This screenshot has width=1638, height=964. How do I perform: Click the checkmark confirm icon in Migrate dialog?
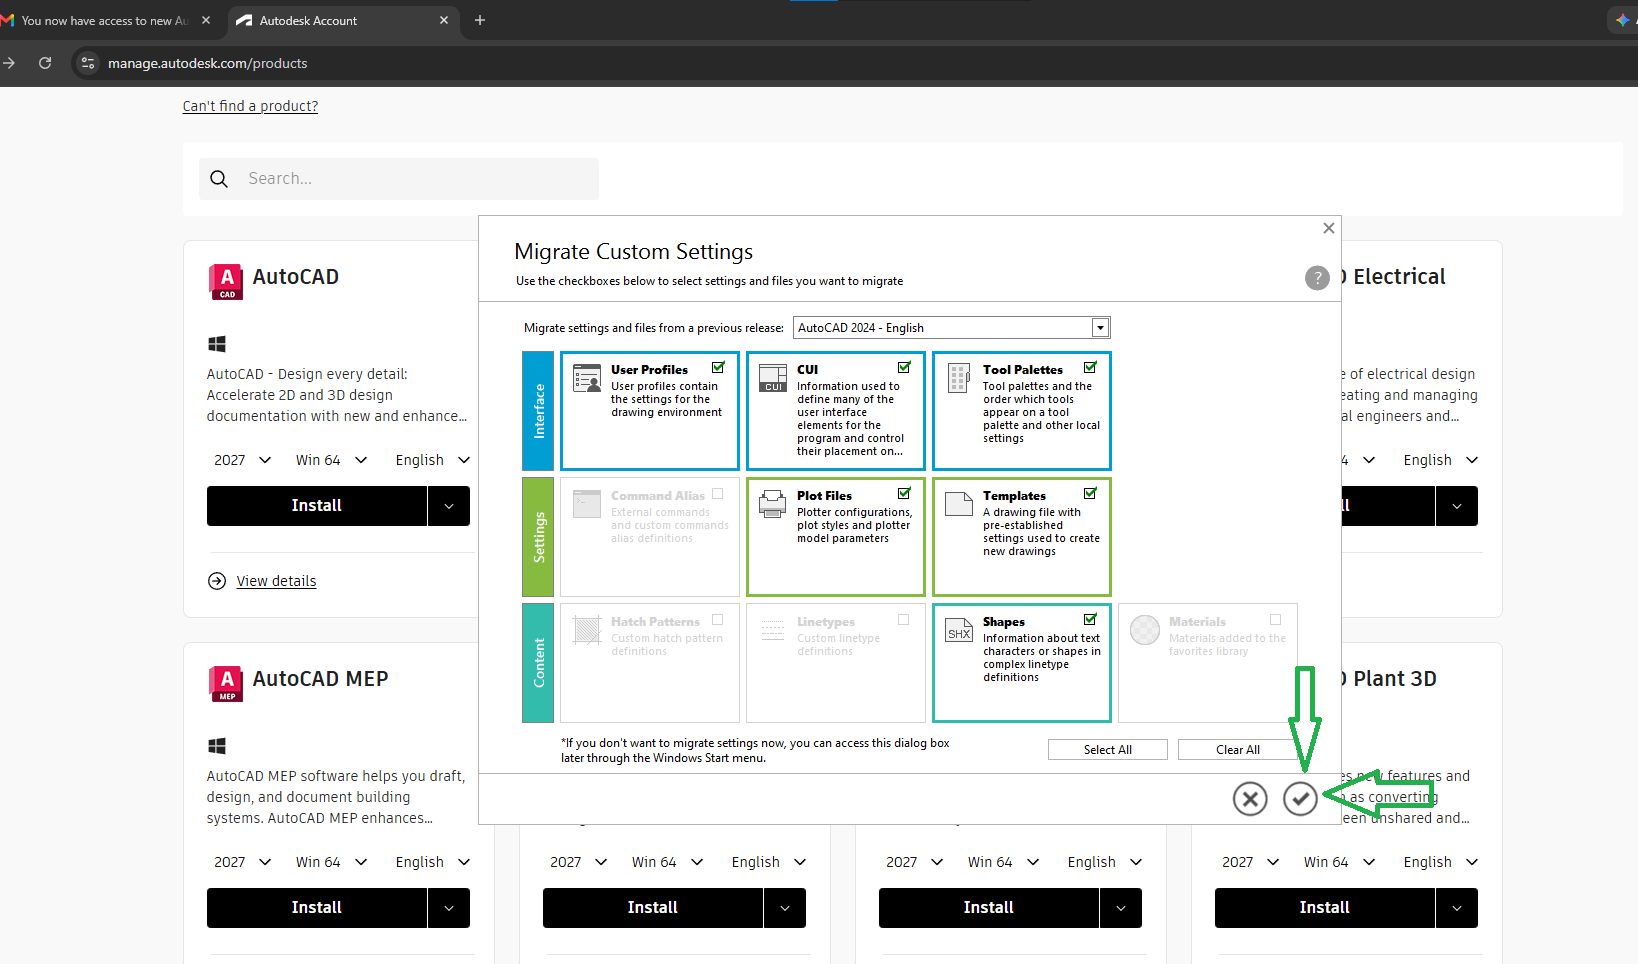tap(1300, 798)
